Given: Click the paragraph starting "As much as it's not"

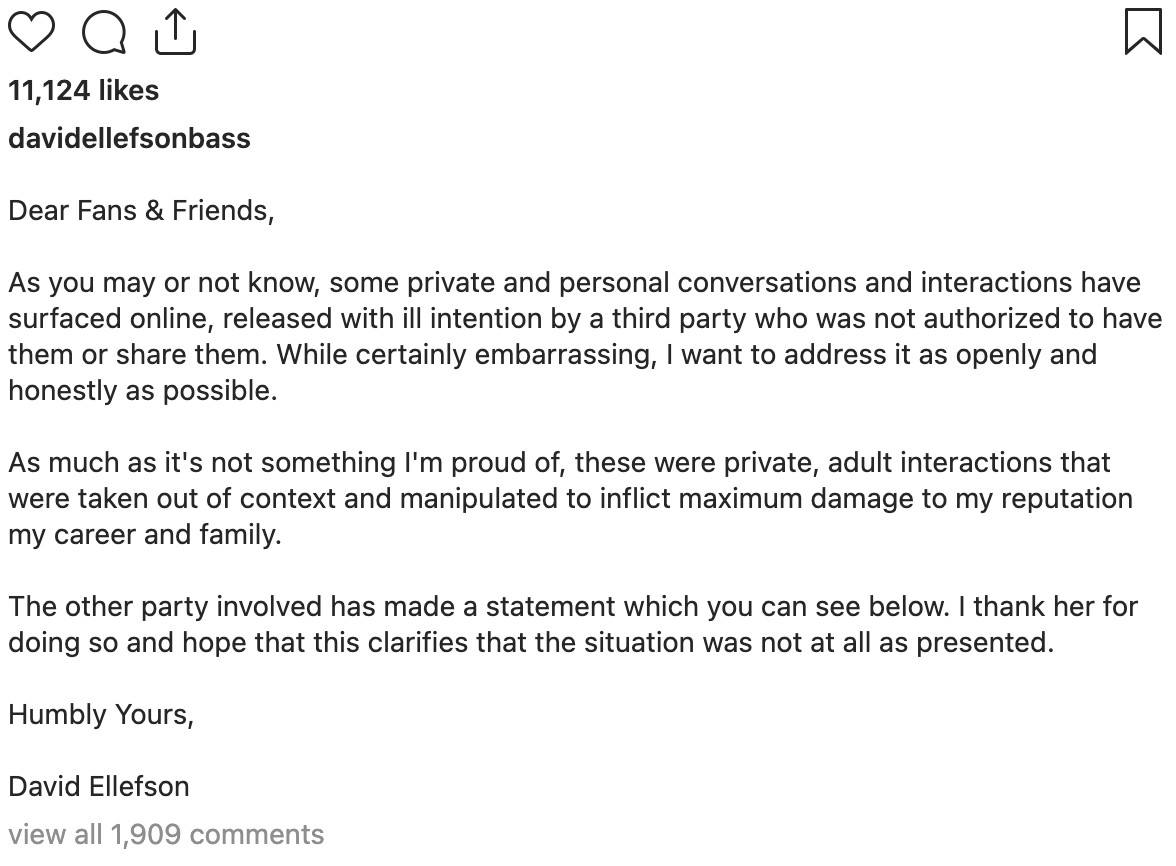Looking at the screenshot, I should click(x=559, y=463).
